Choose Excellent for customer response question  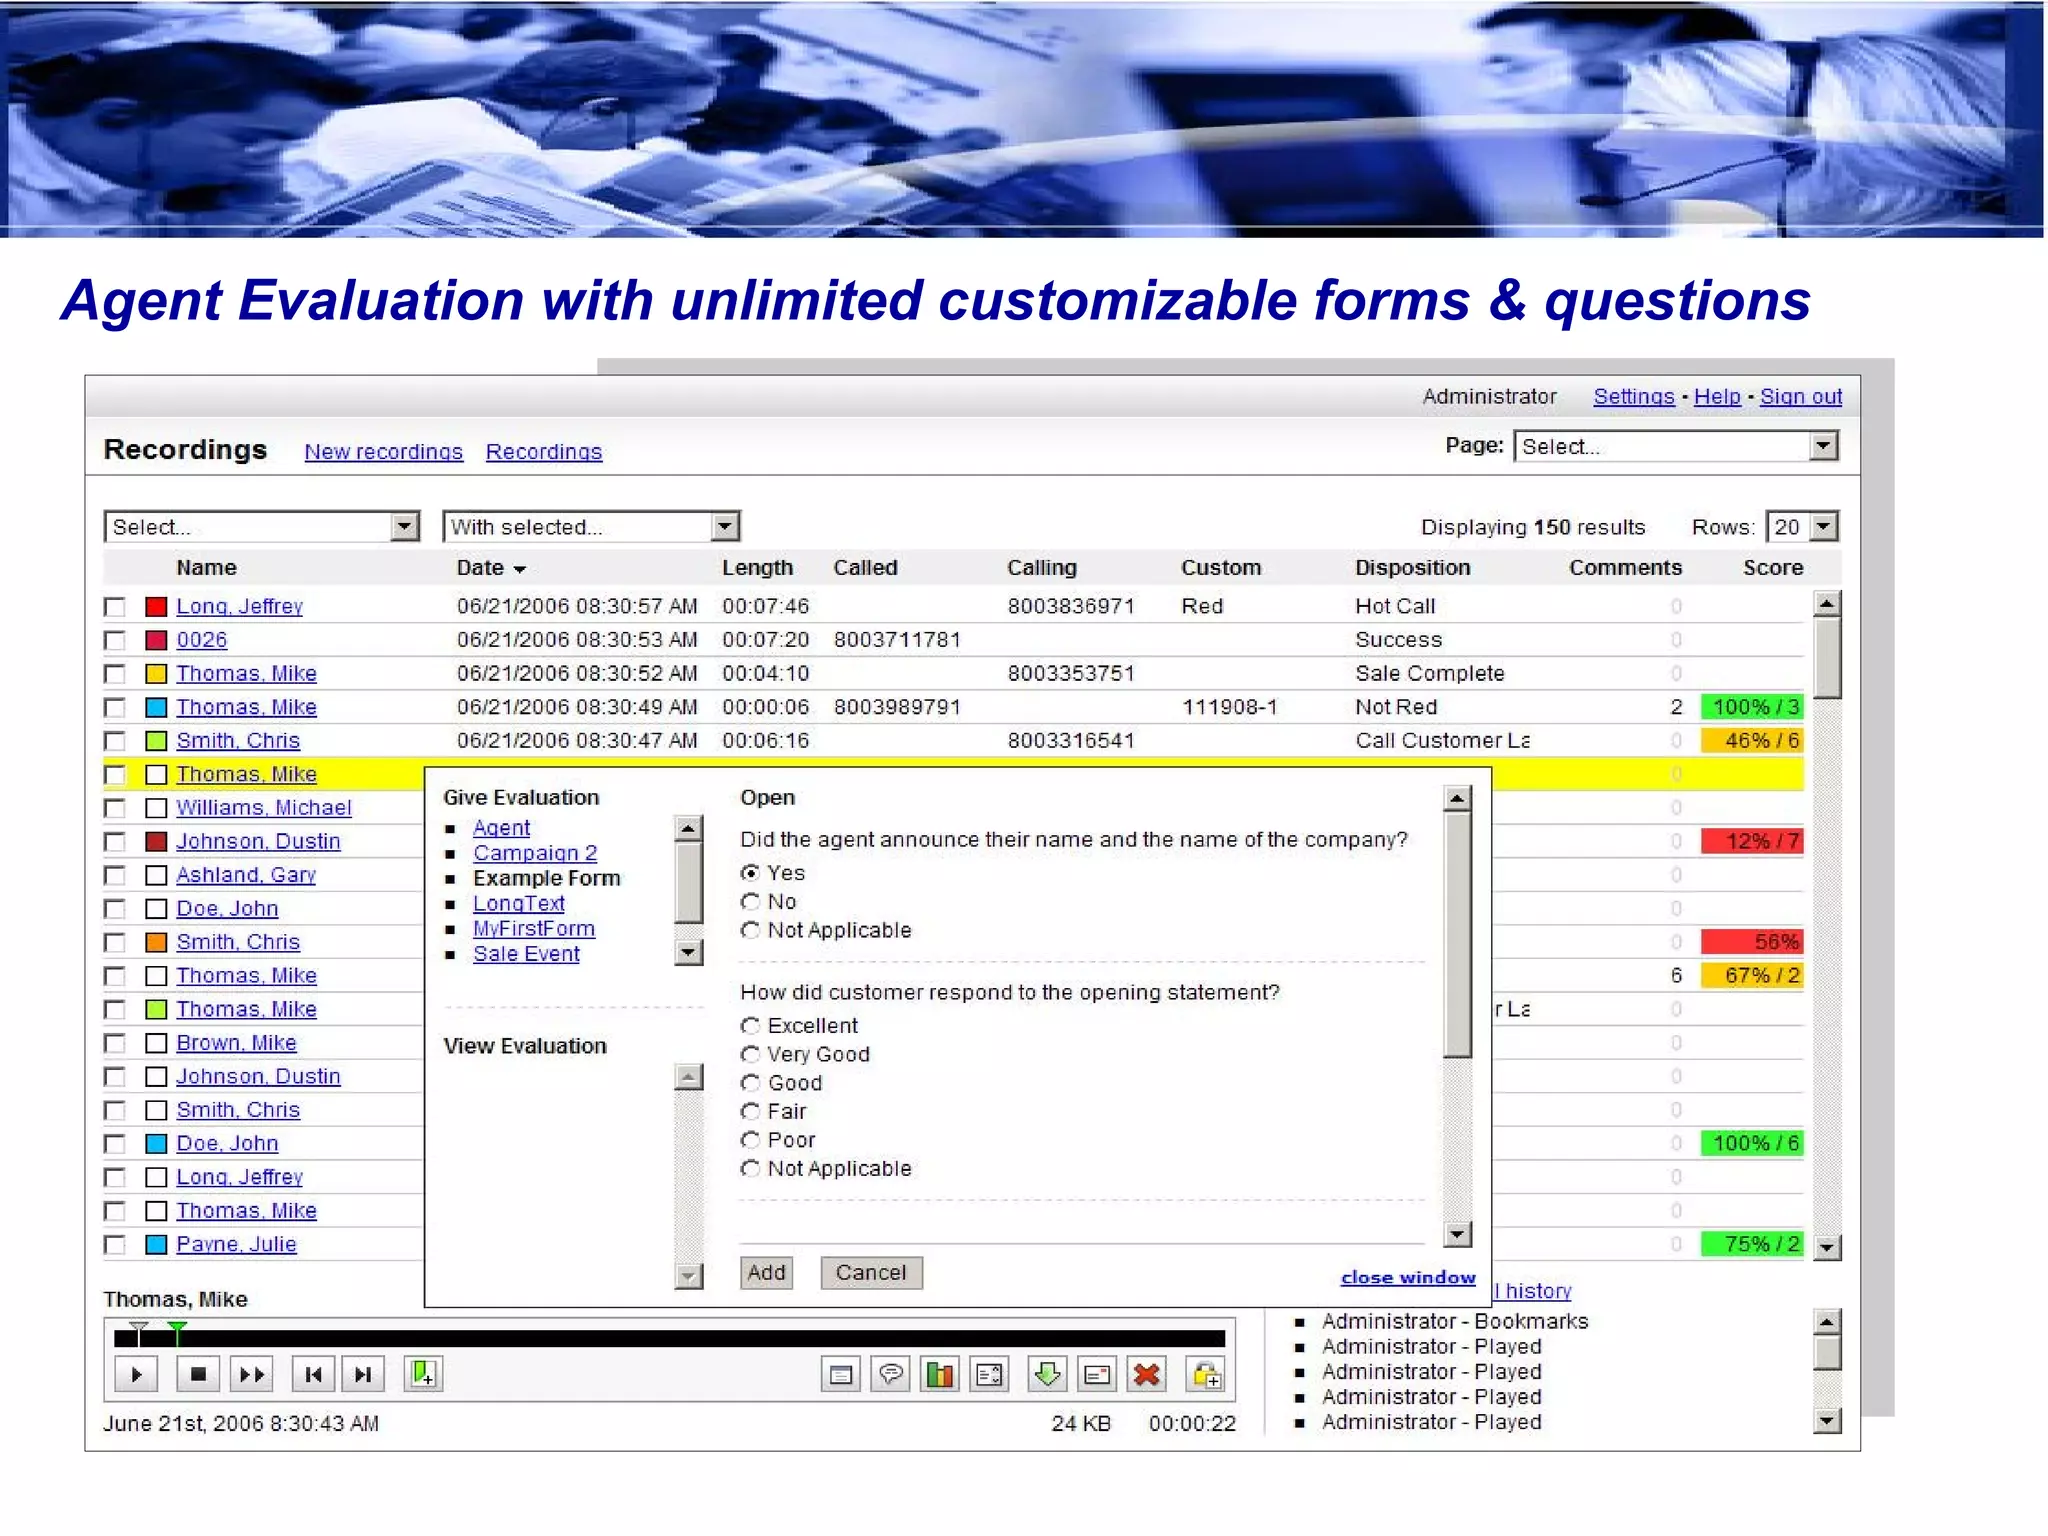tap(750, 1026)
